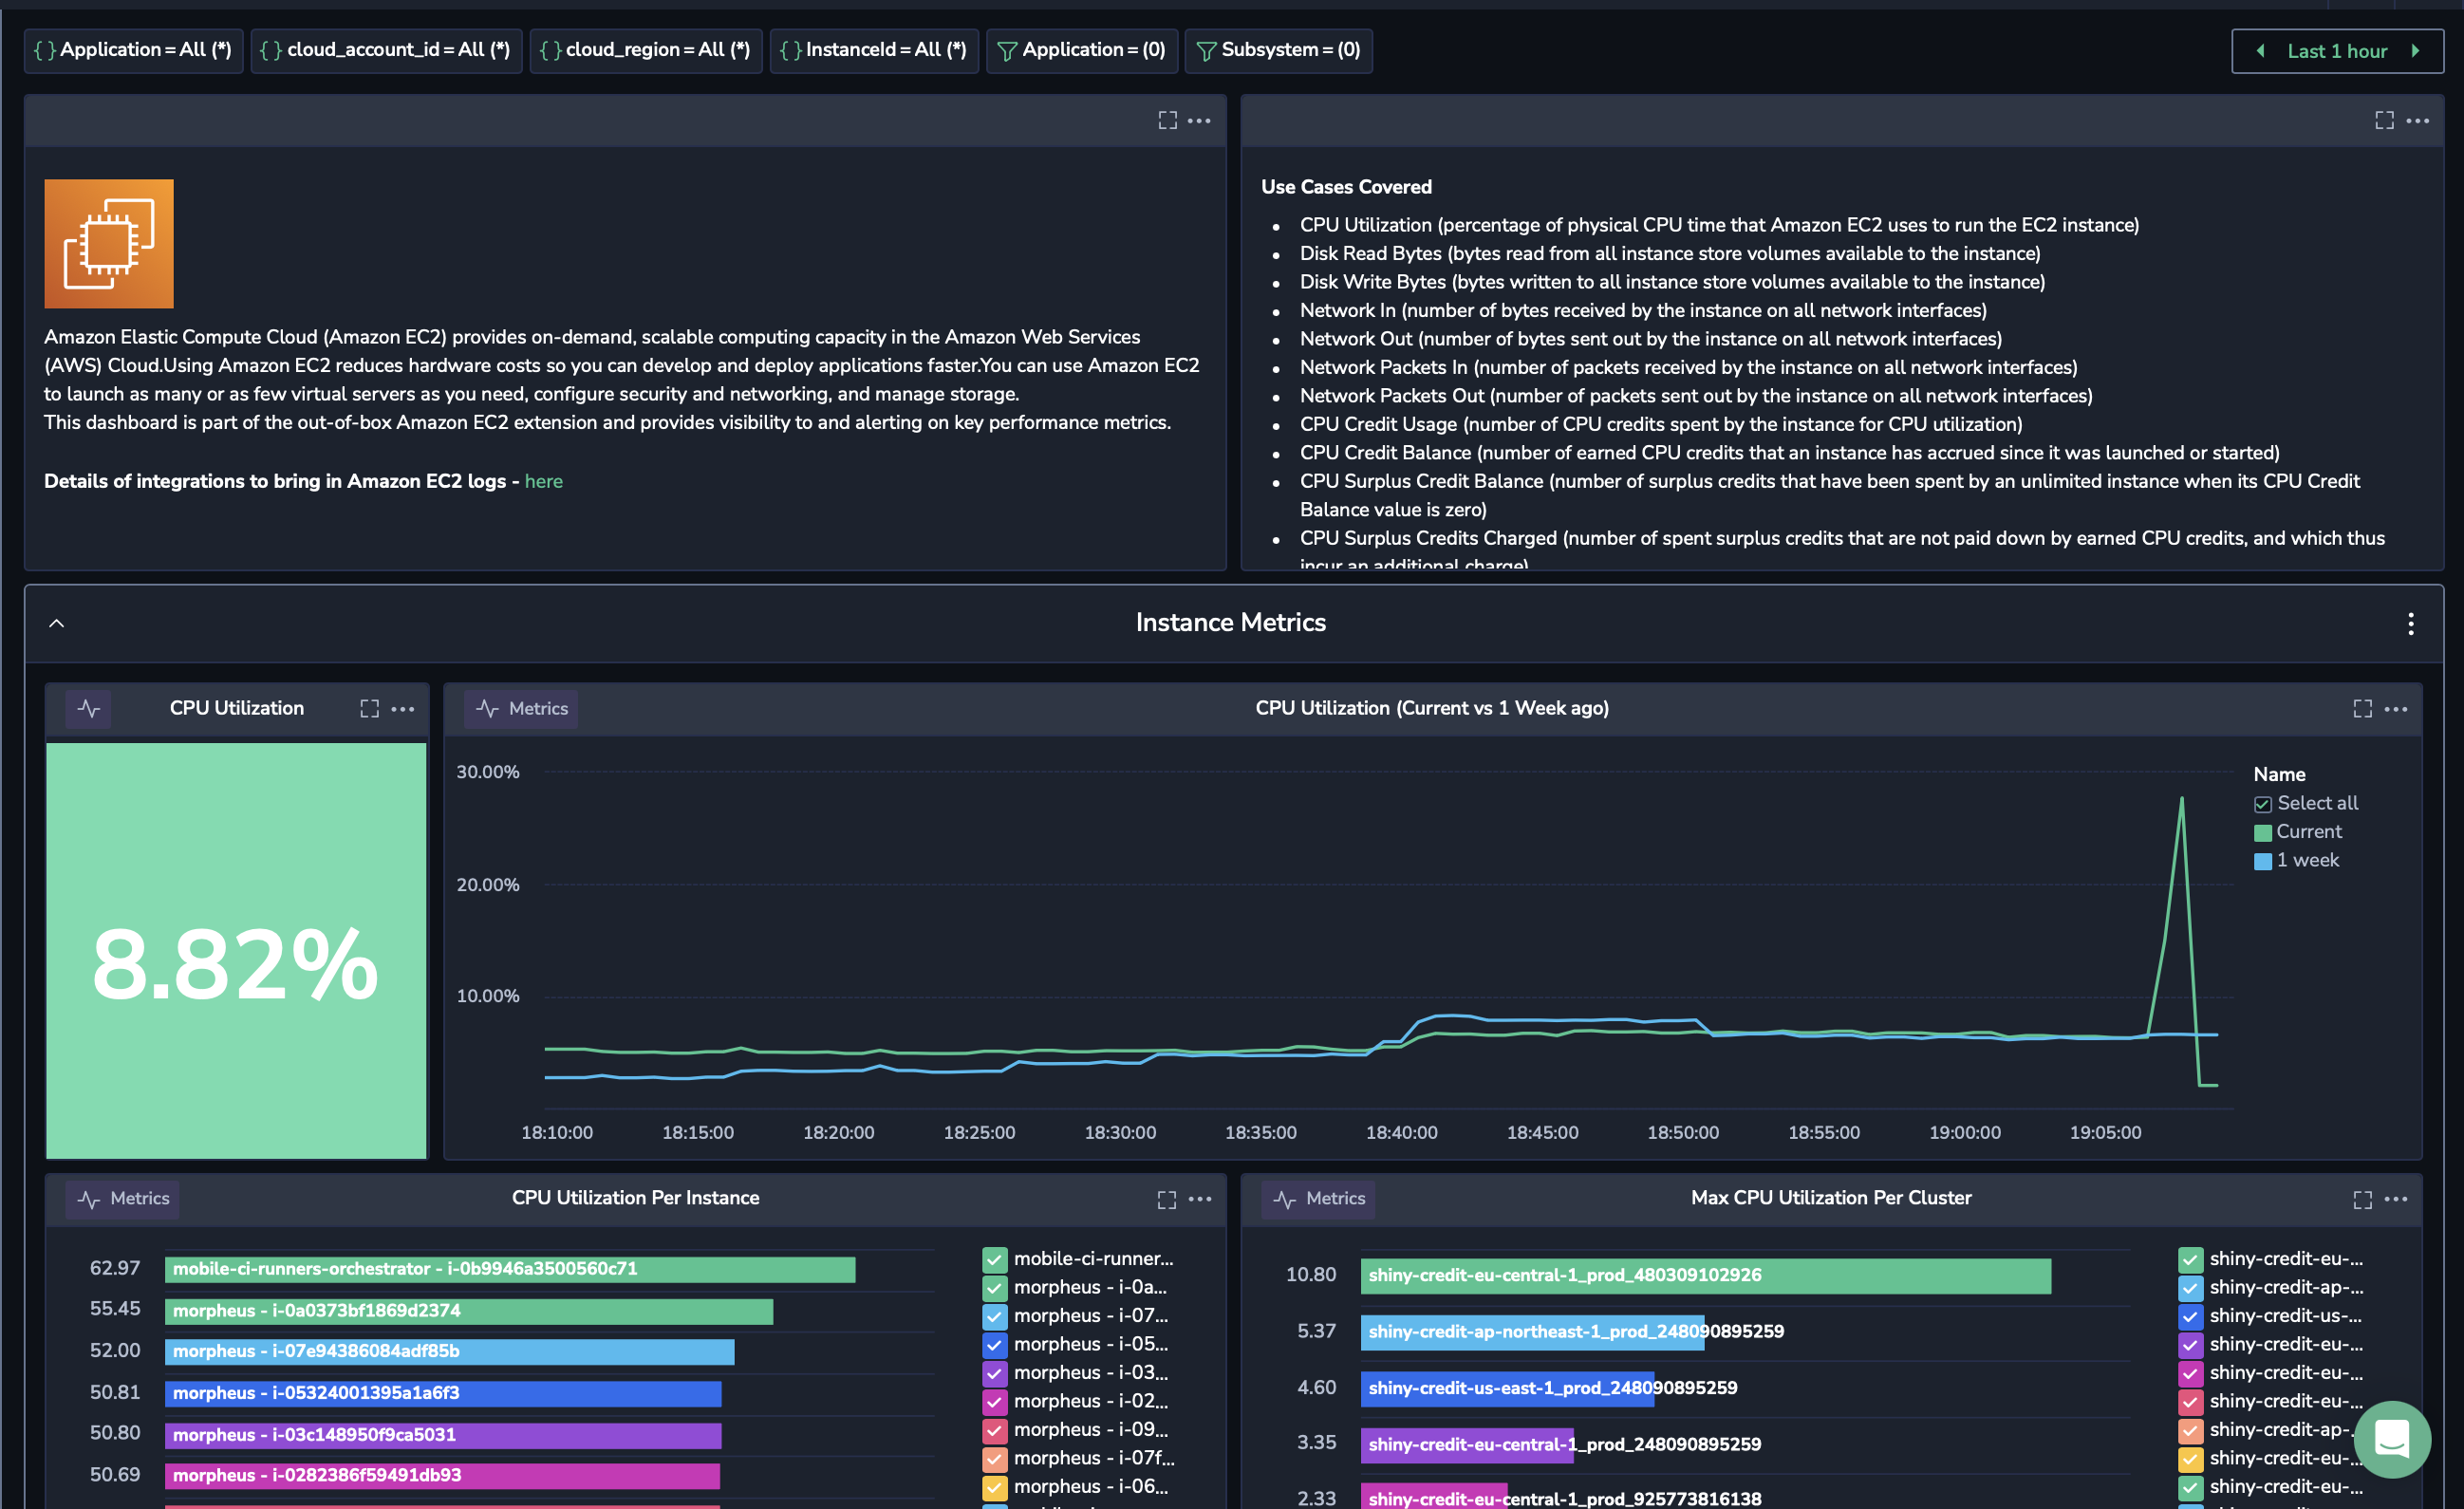Viewport: 2464px width, 1509px height.
Task: Open more options on Use Cases panel
Action: [x=2417, y=121]
